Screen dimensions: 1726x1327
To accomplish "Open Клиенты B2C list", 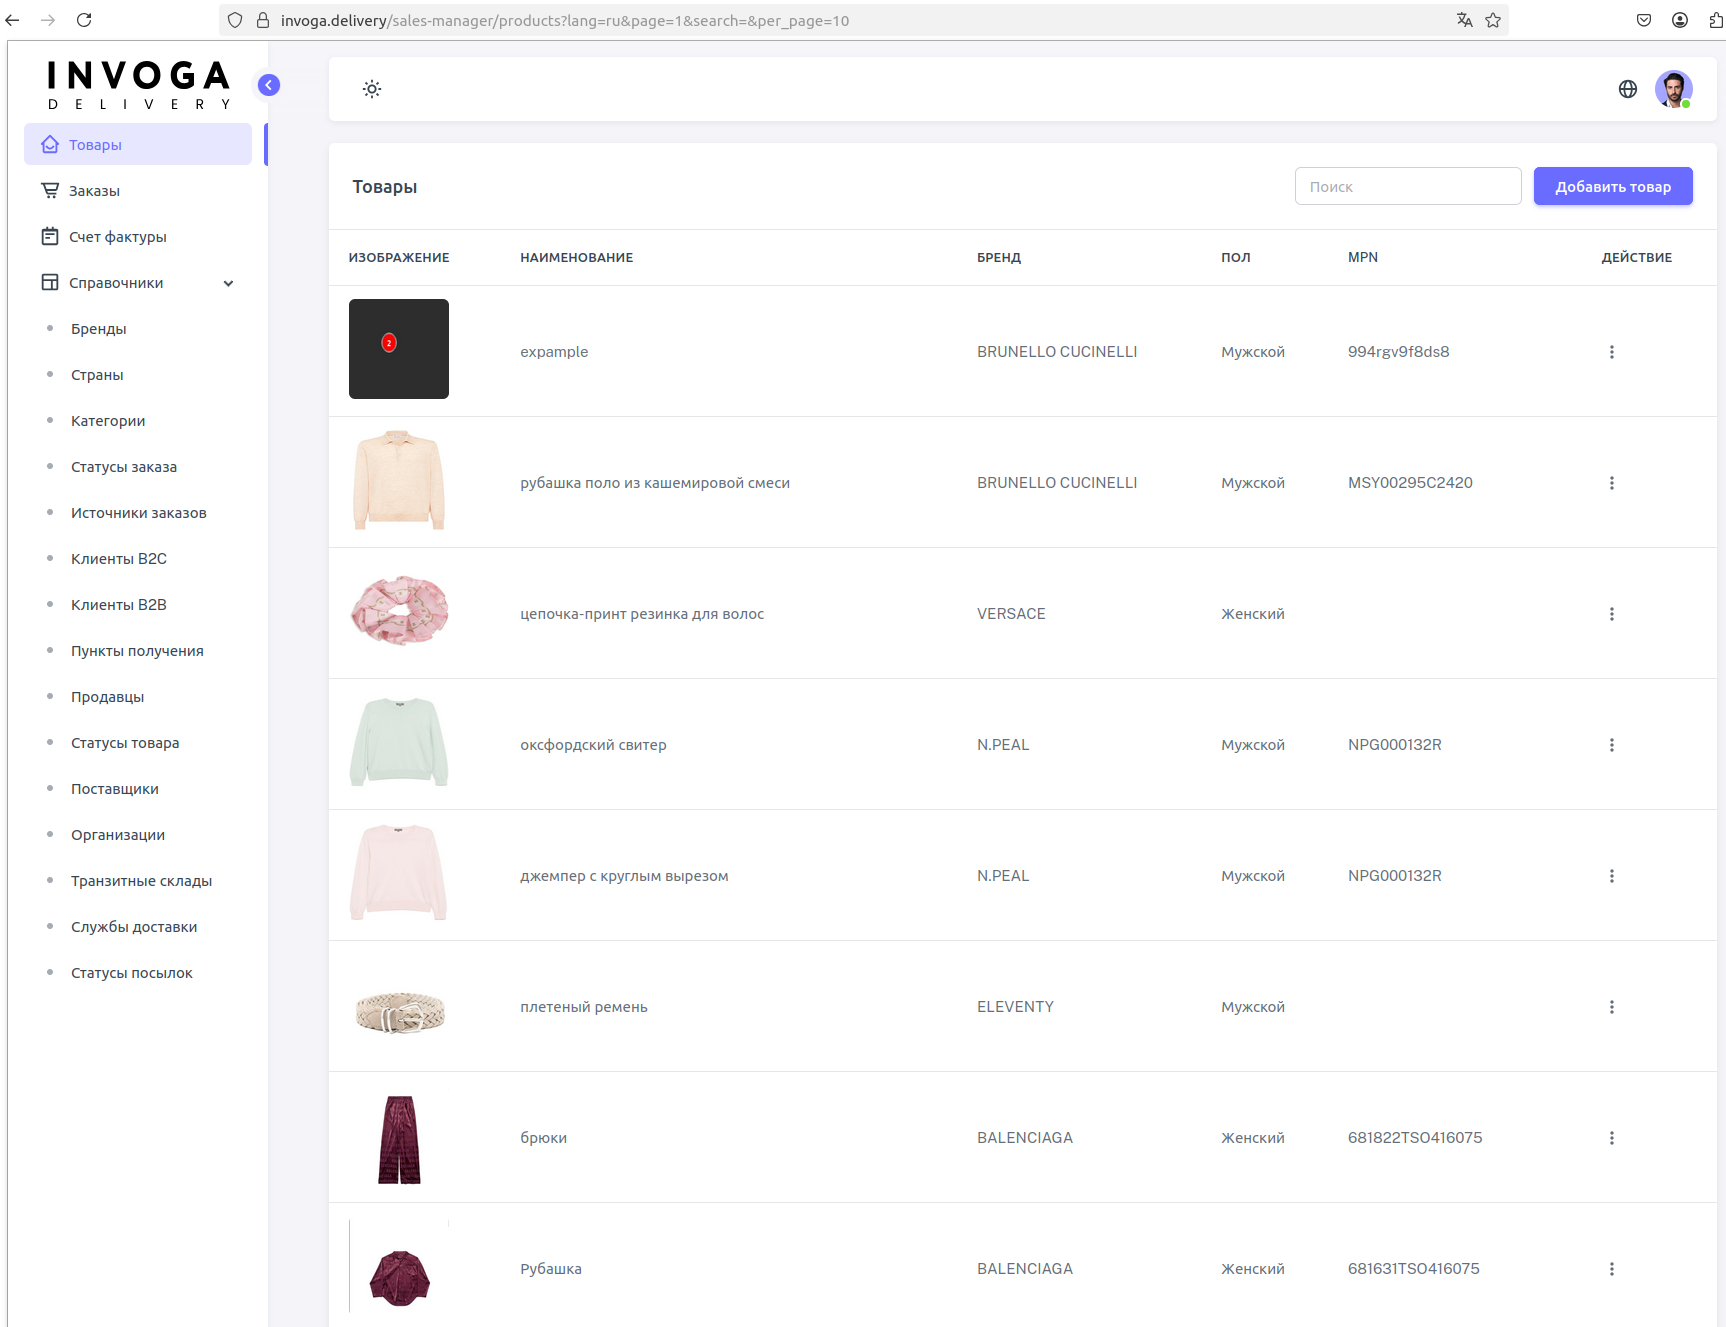I will coord(119,559).
